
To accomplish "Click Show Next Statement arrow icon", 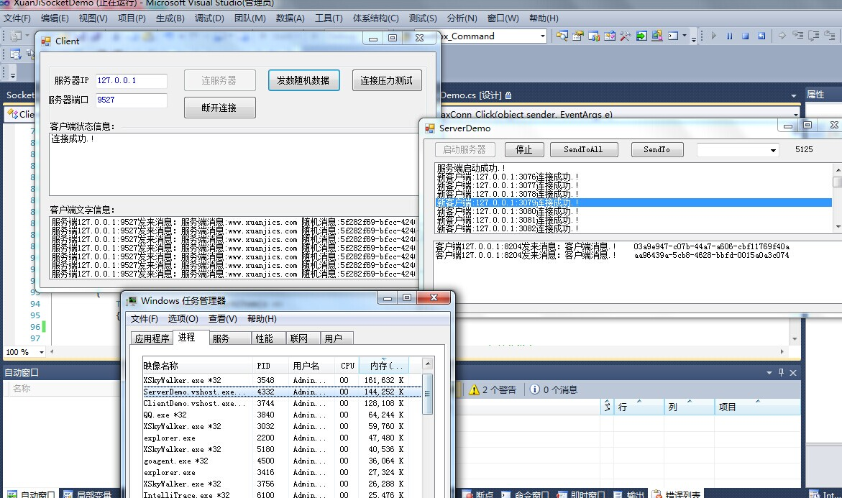I will click(782, 35).
